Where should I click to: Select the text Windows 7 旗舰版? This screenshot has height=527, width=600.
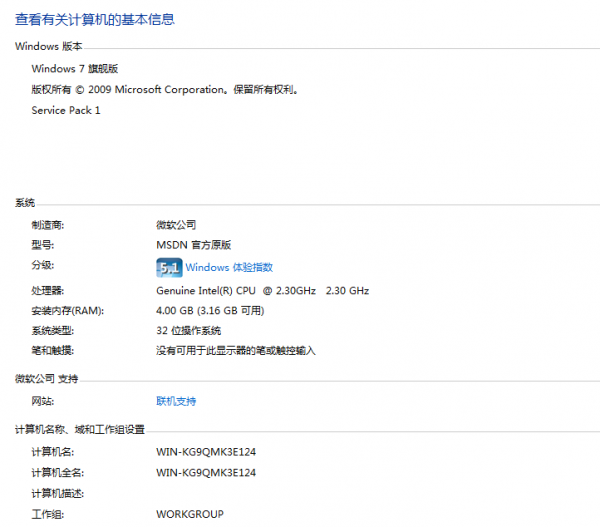[75, 69]
